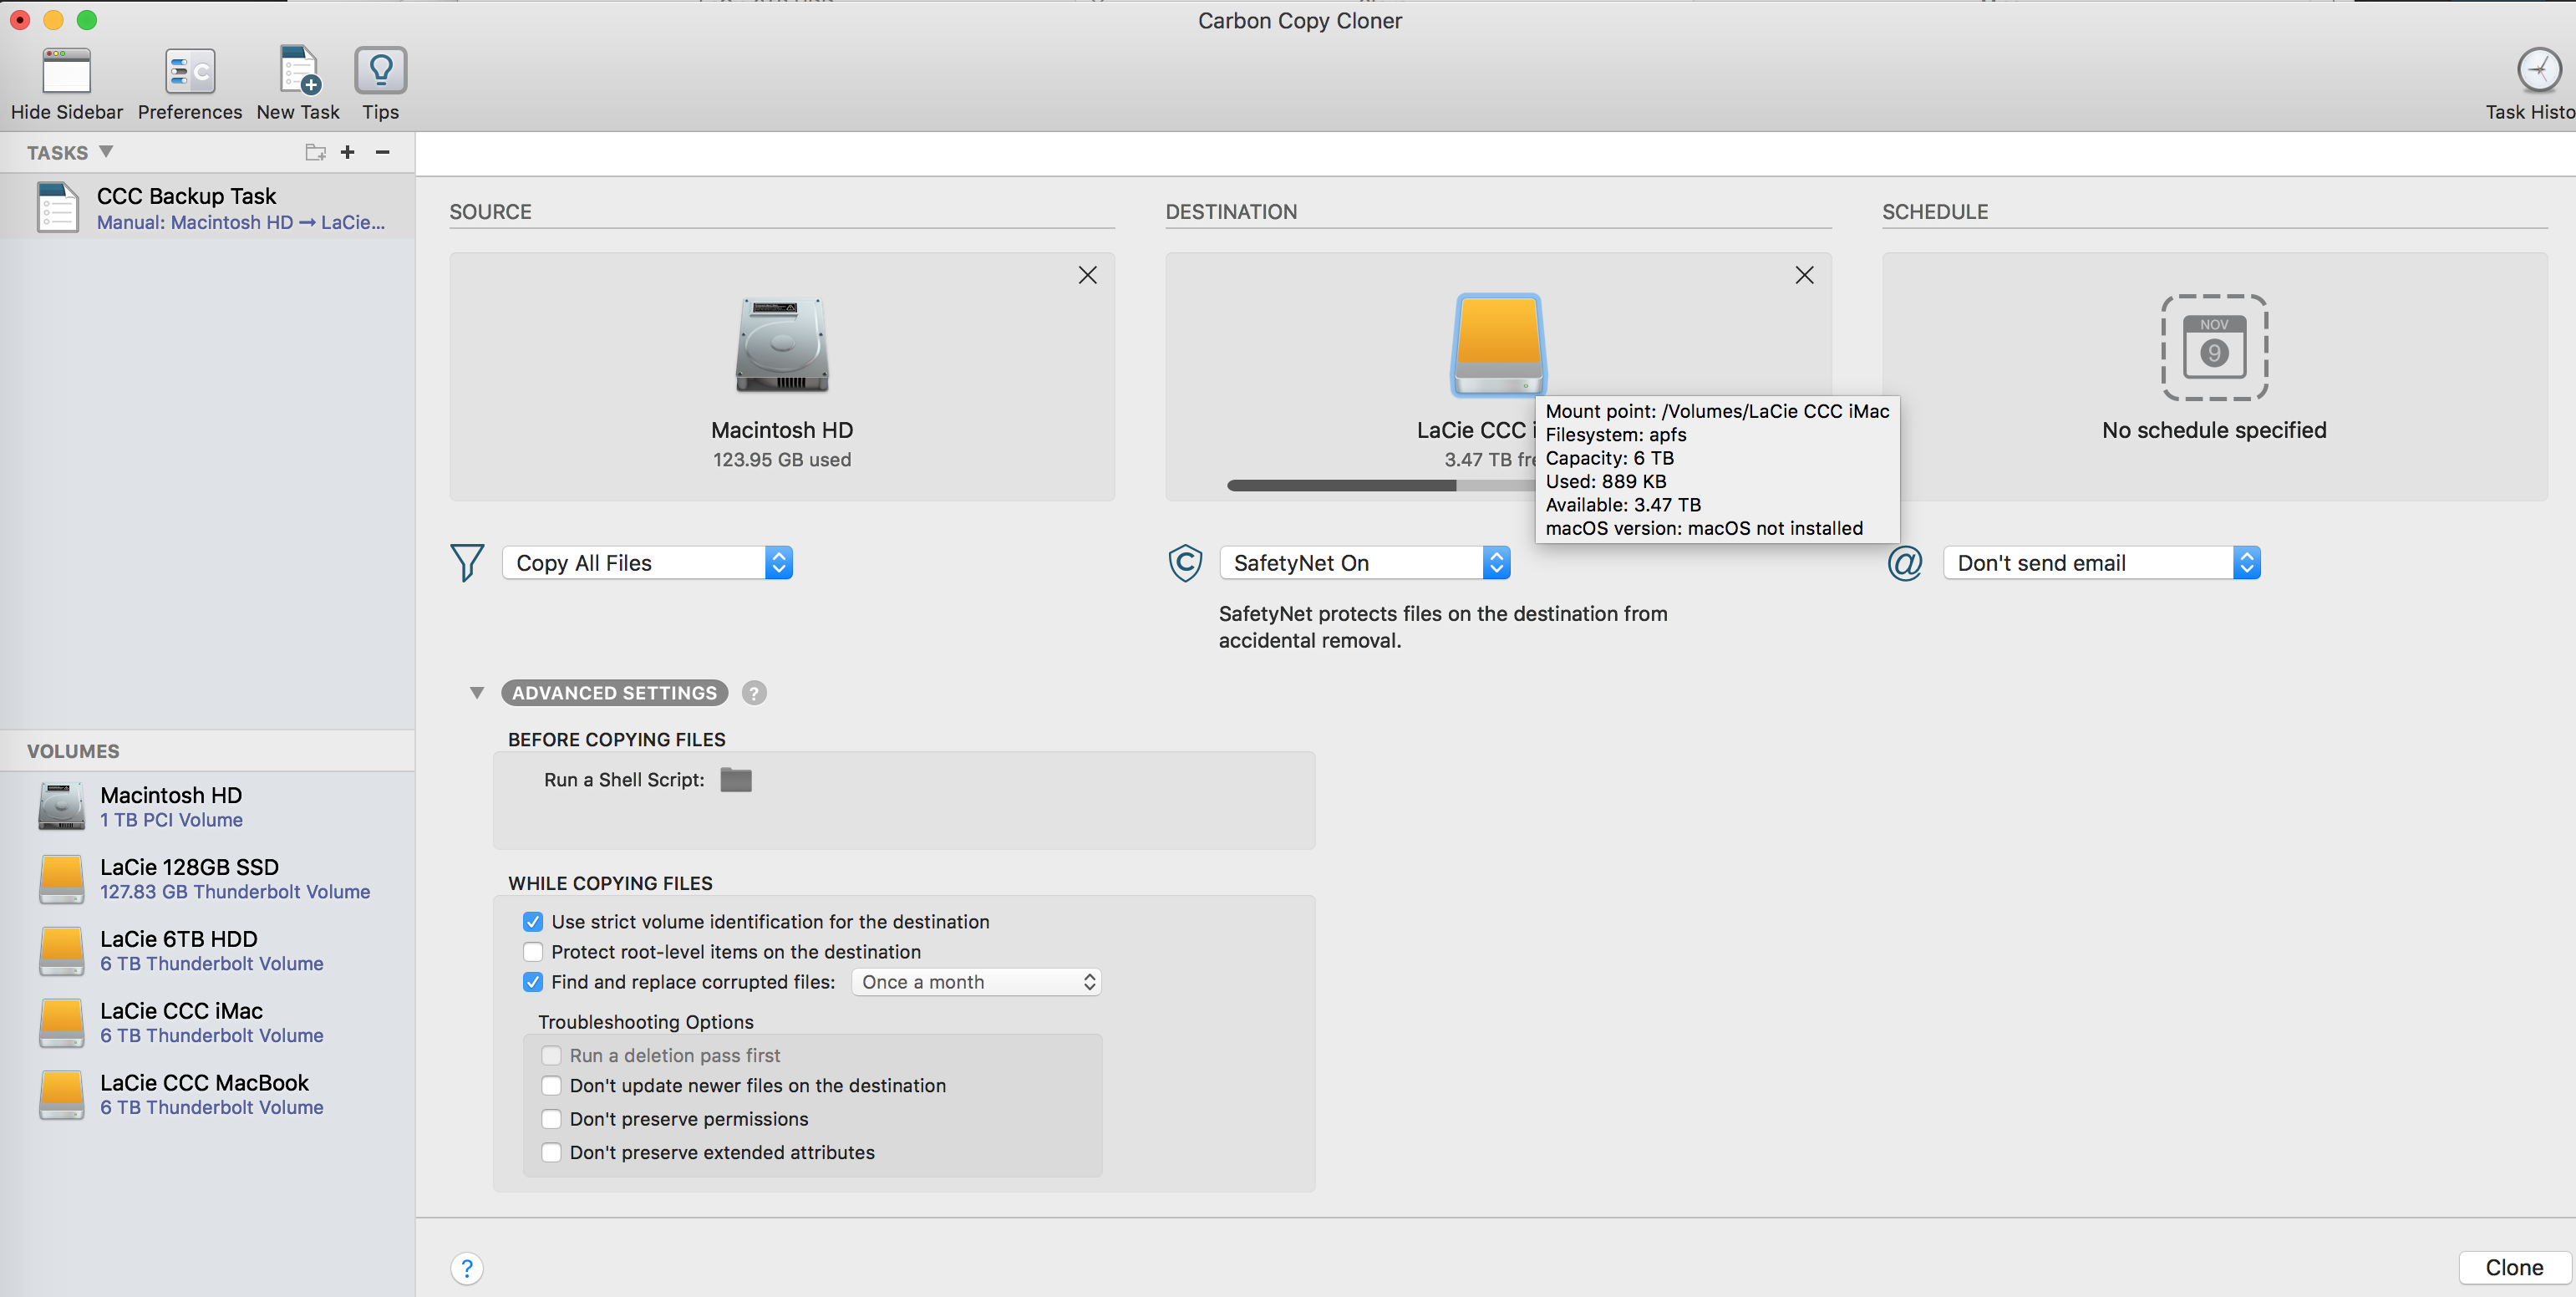This screenshot has height=1297, width=2576.
Task: Select LaCie 128GB SSD volume
Action: (x=207, y=879)
